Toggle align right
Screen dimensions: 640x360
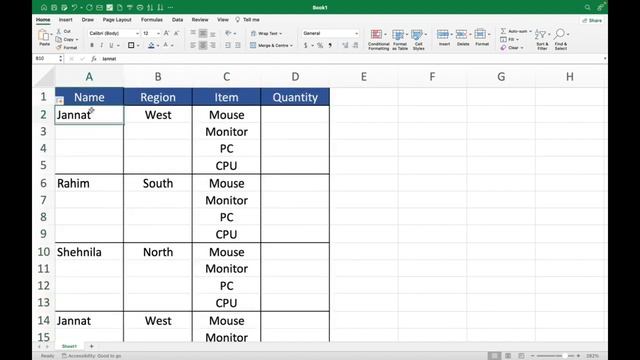tap(213, 45)
